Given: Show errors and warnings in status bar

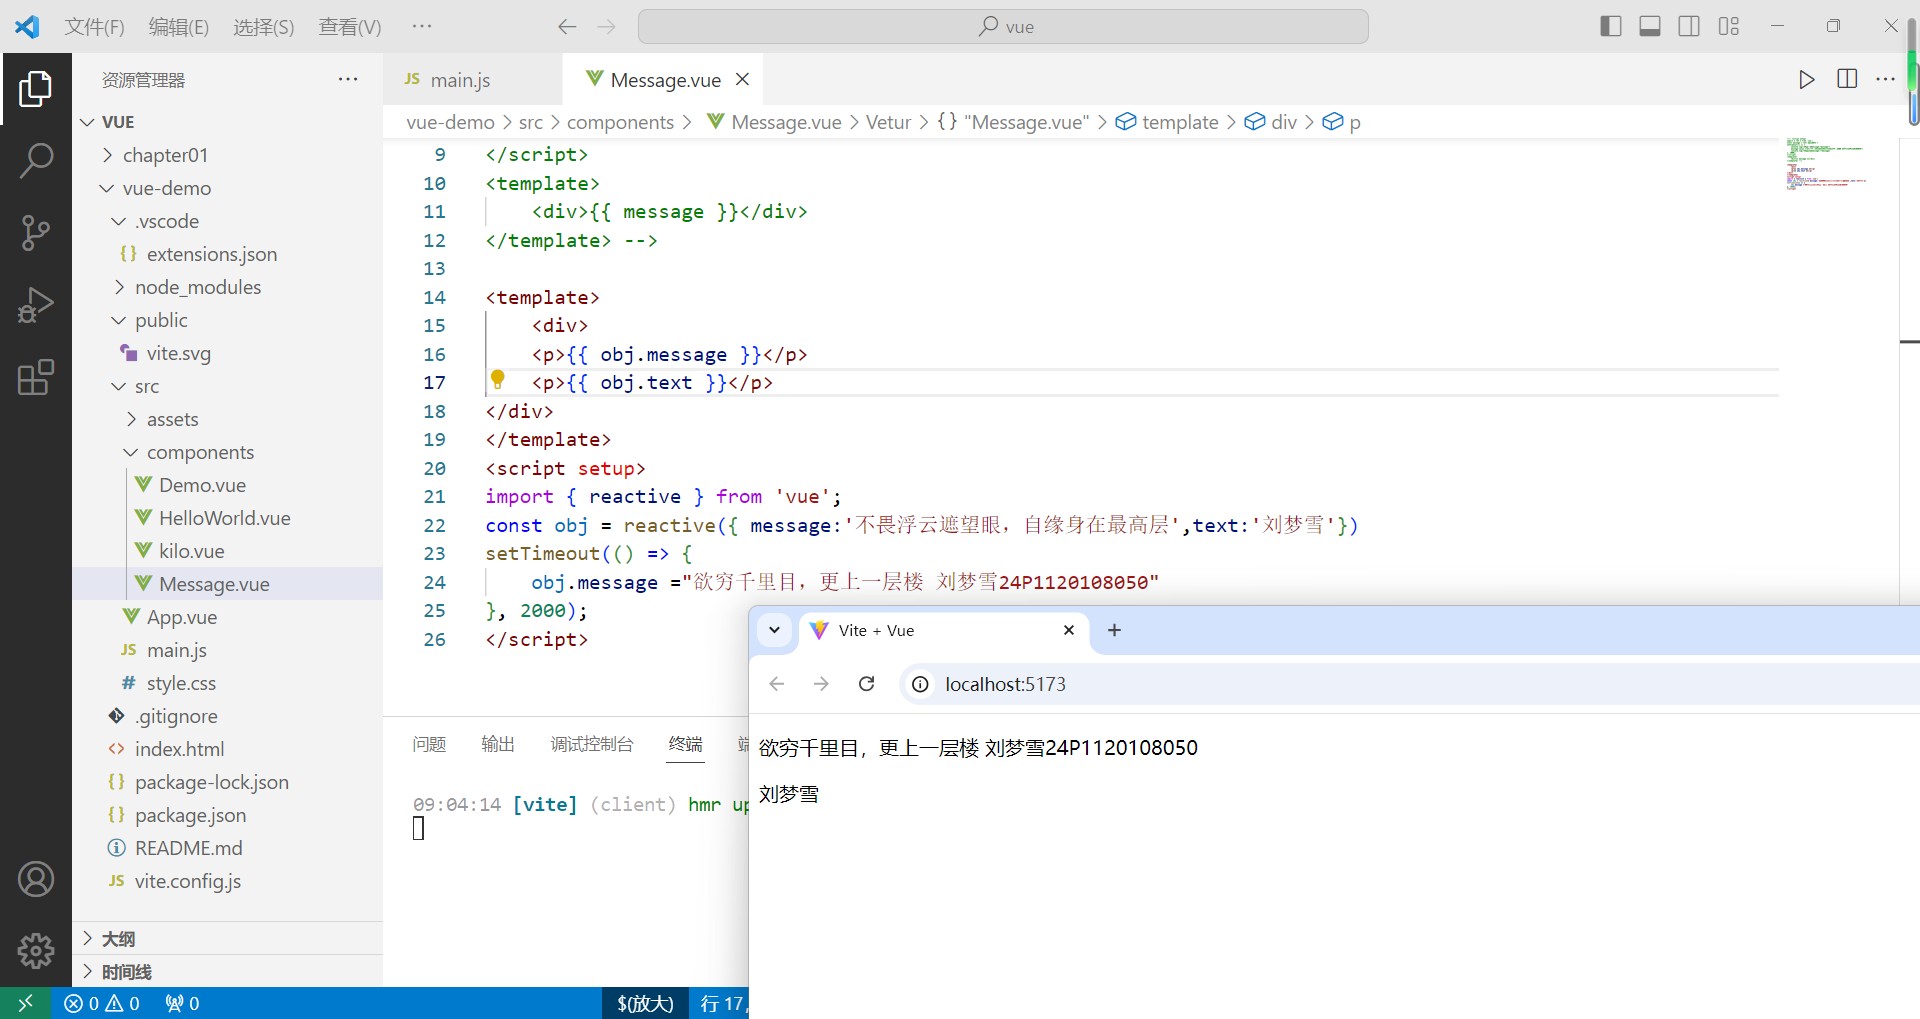Looking at the screenshot, I should point(102,1003).
